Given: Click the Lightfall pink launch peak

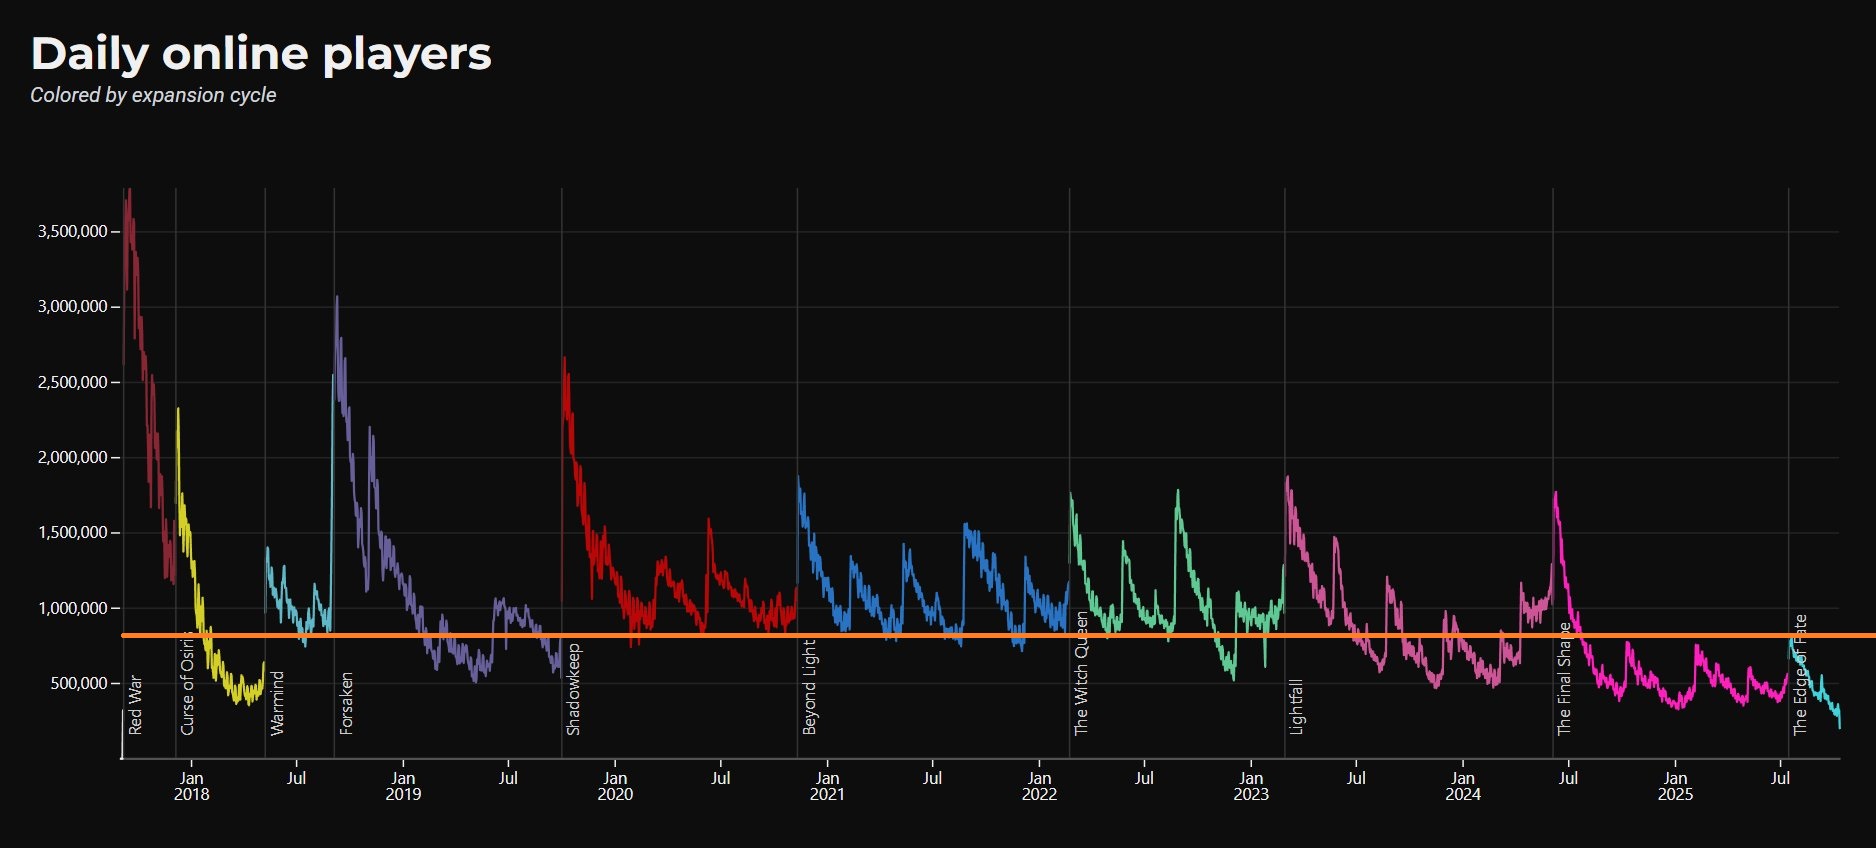Looking at the screenshot, I should 1287,477.
